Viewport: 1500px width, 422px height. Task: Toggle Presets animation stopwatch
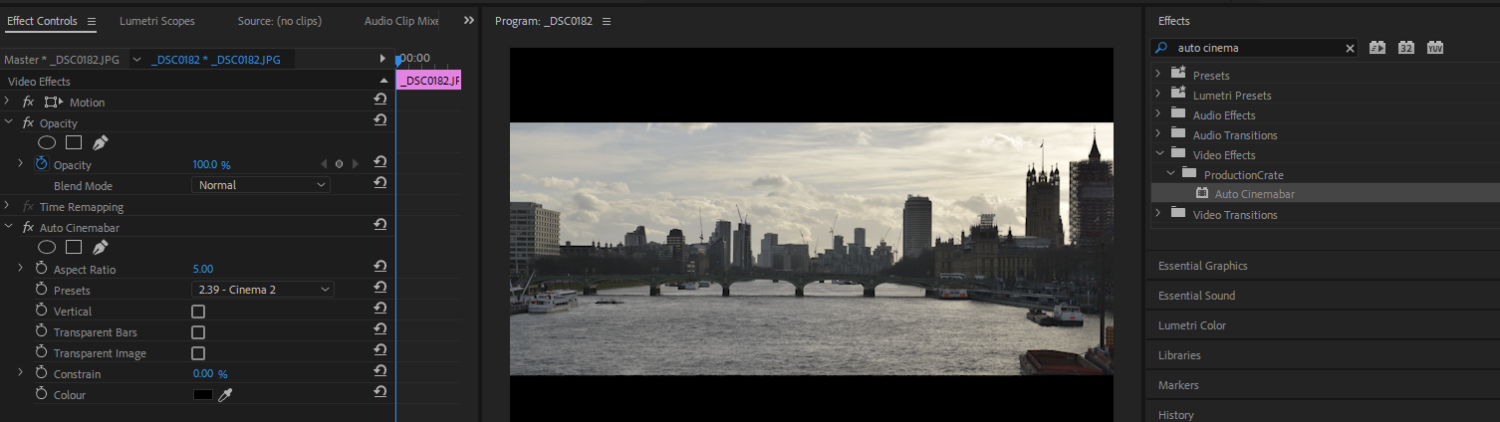(42, 290)
